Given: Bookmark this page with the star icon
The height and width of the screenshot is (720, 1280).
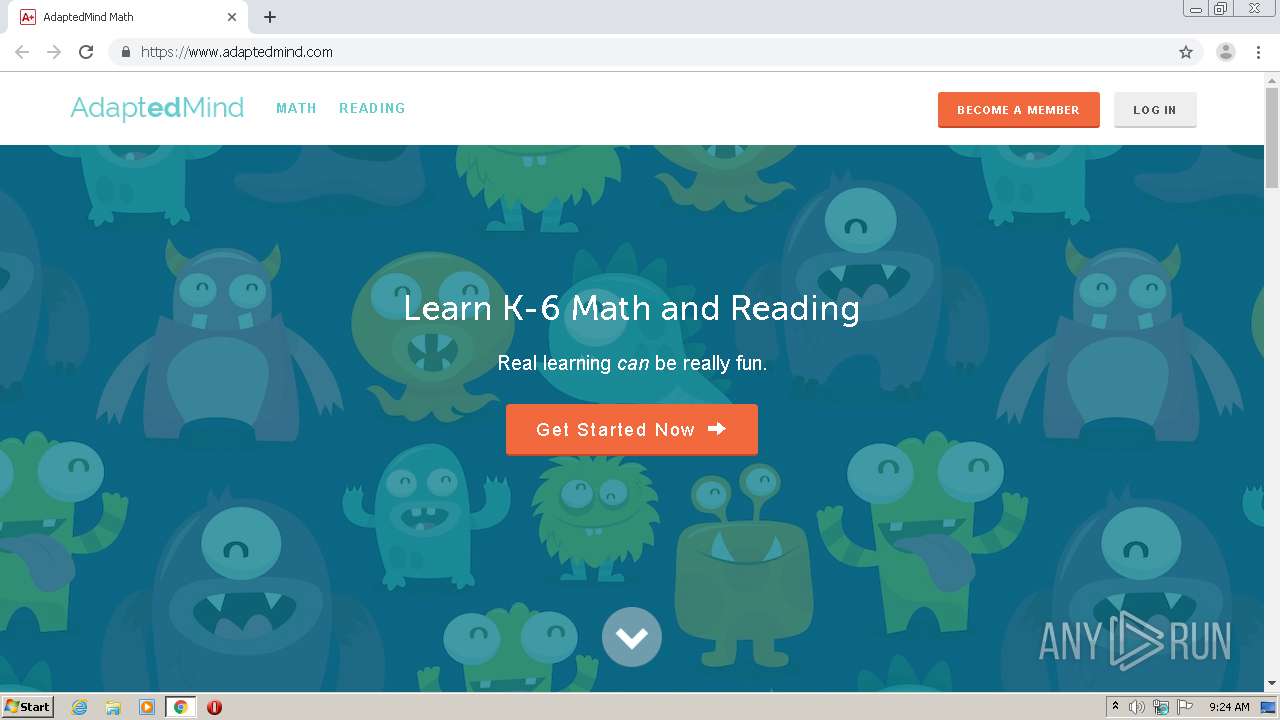Looking at the screenshot, I should click(1186, 52).
